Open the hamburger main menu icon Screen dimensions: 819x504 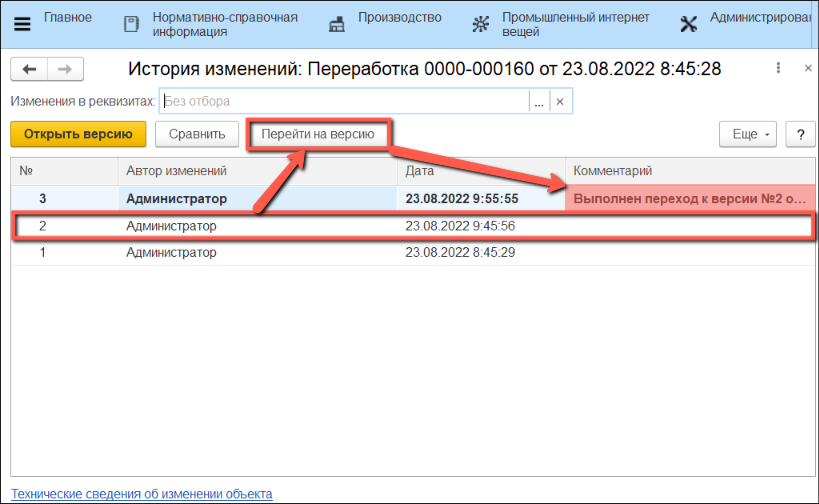click(x=21, y=24)
